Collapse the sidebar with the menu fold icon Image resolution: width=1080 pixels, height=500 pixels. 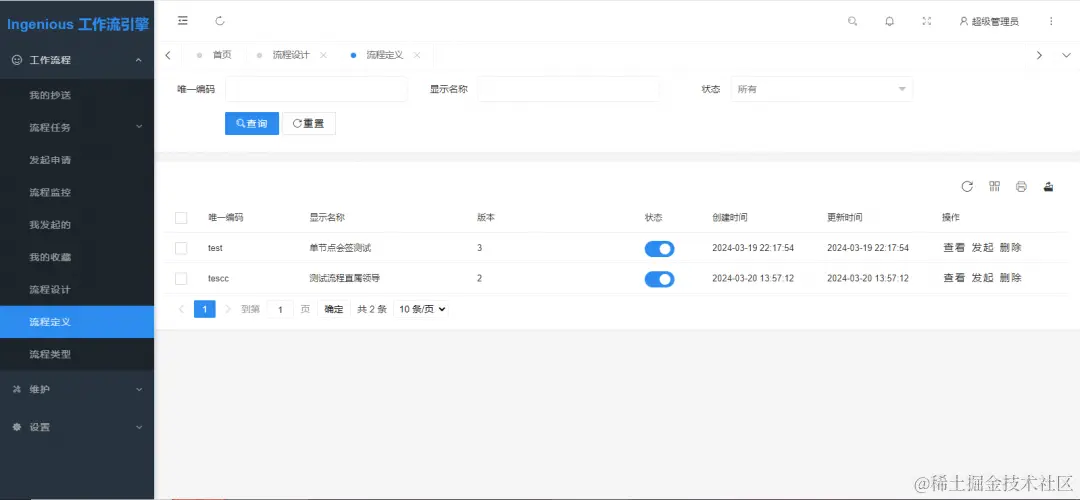[x=183, y=21]
